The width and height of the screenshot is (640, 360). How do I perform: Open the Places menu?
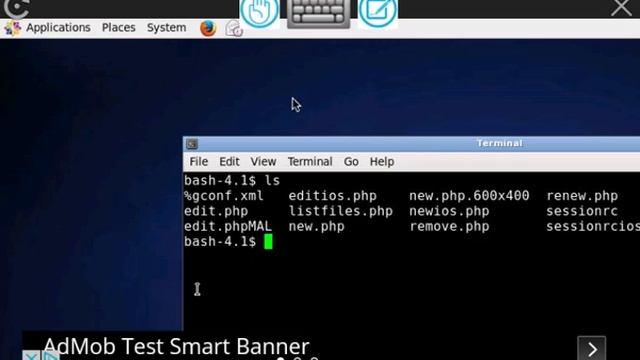tap(118, 27)
